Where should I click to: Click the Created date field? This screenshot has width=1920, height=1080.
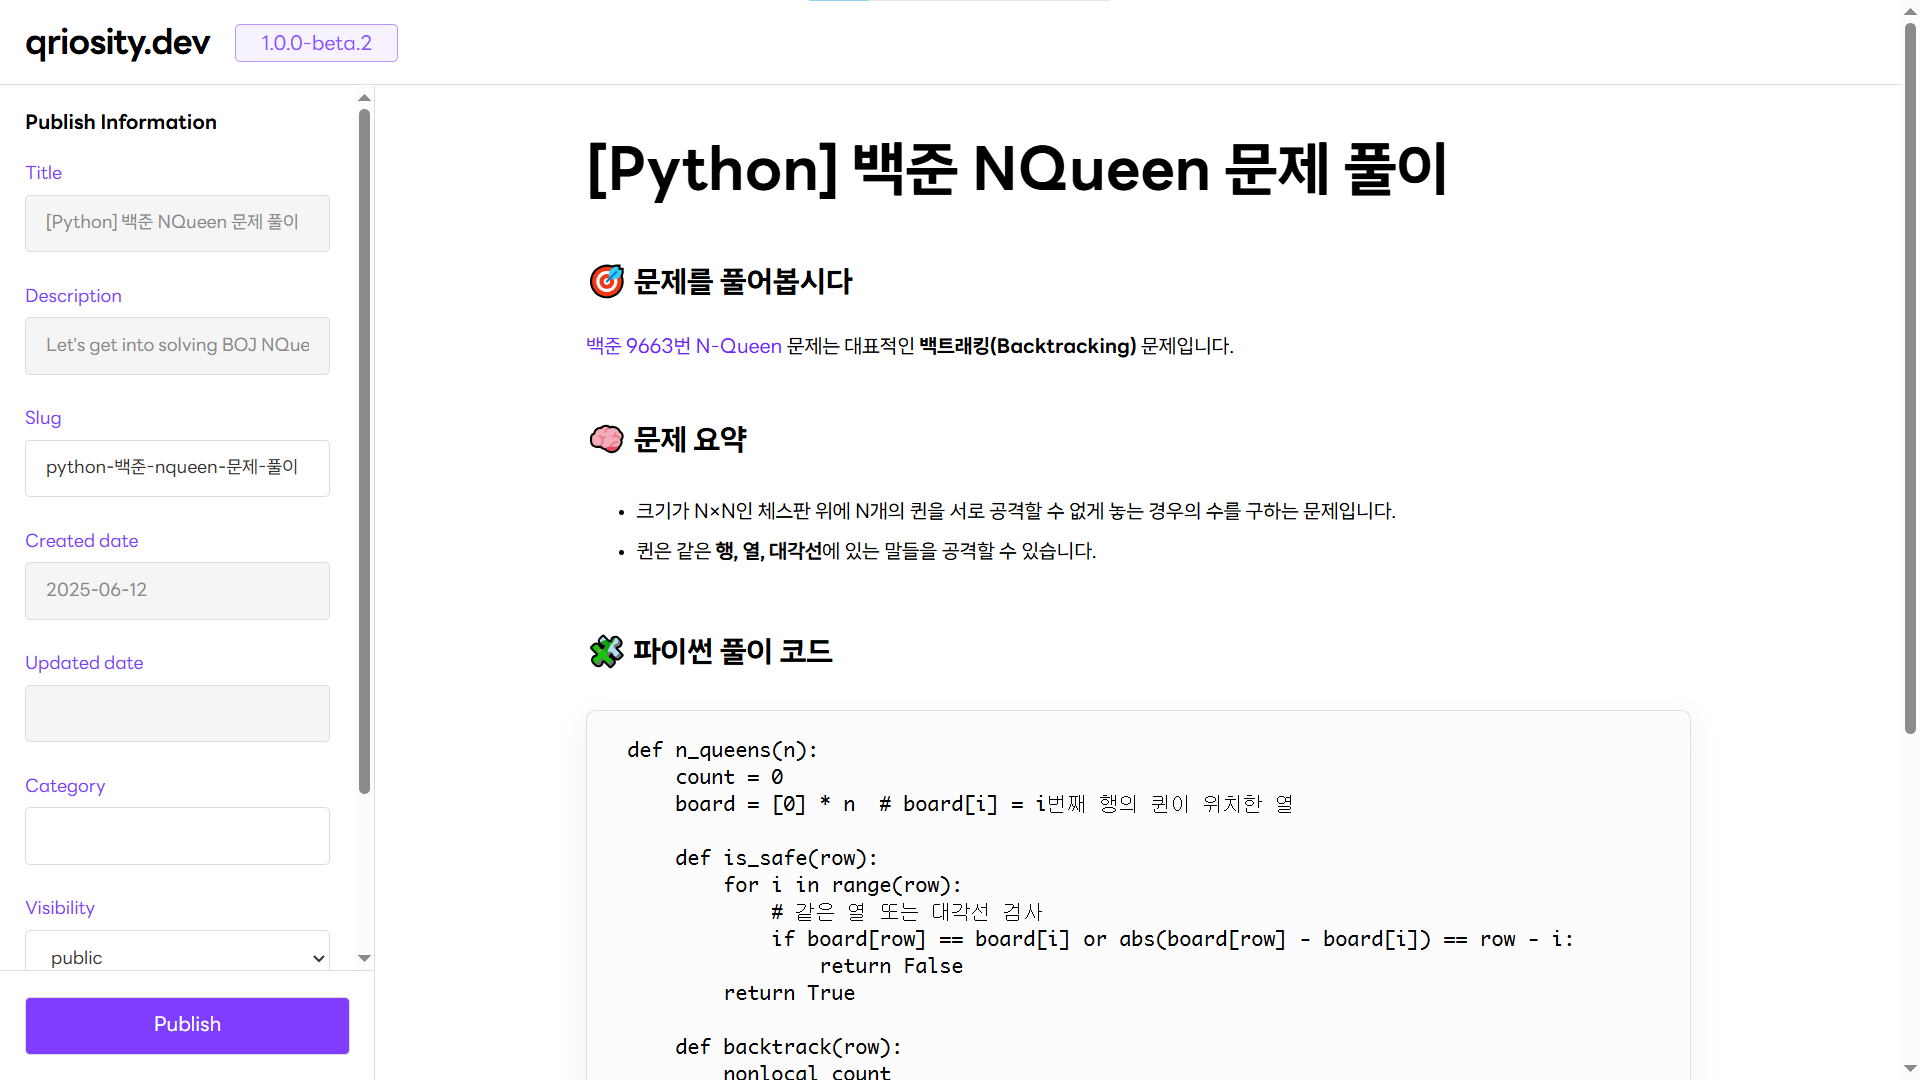177,591
